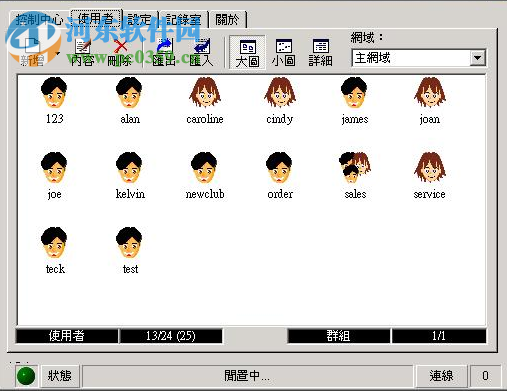Select the user icon cindy
The image size is (507, 391).
(280, 93)
